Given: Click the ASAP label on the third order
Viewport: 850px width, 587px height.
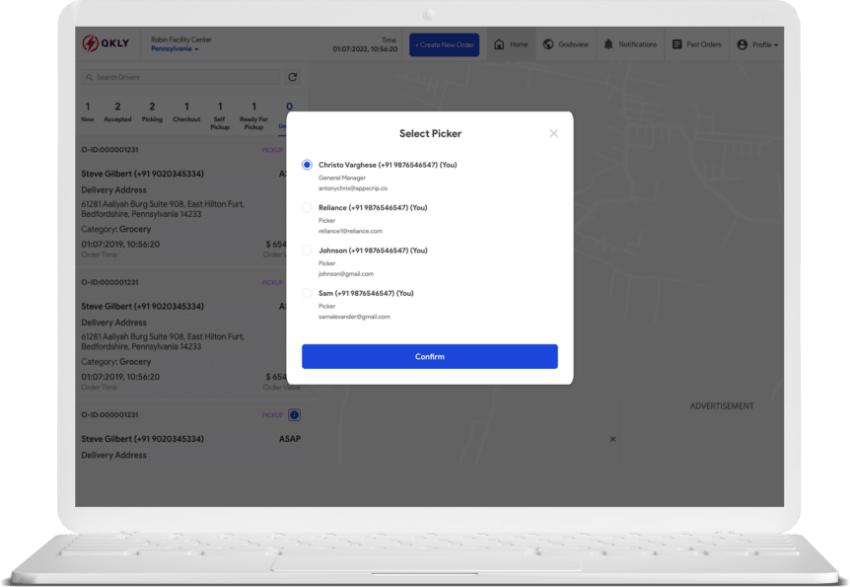Looking at the screenshot, I should click(x=289, y=439).
